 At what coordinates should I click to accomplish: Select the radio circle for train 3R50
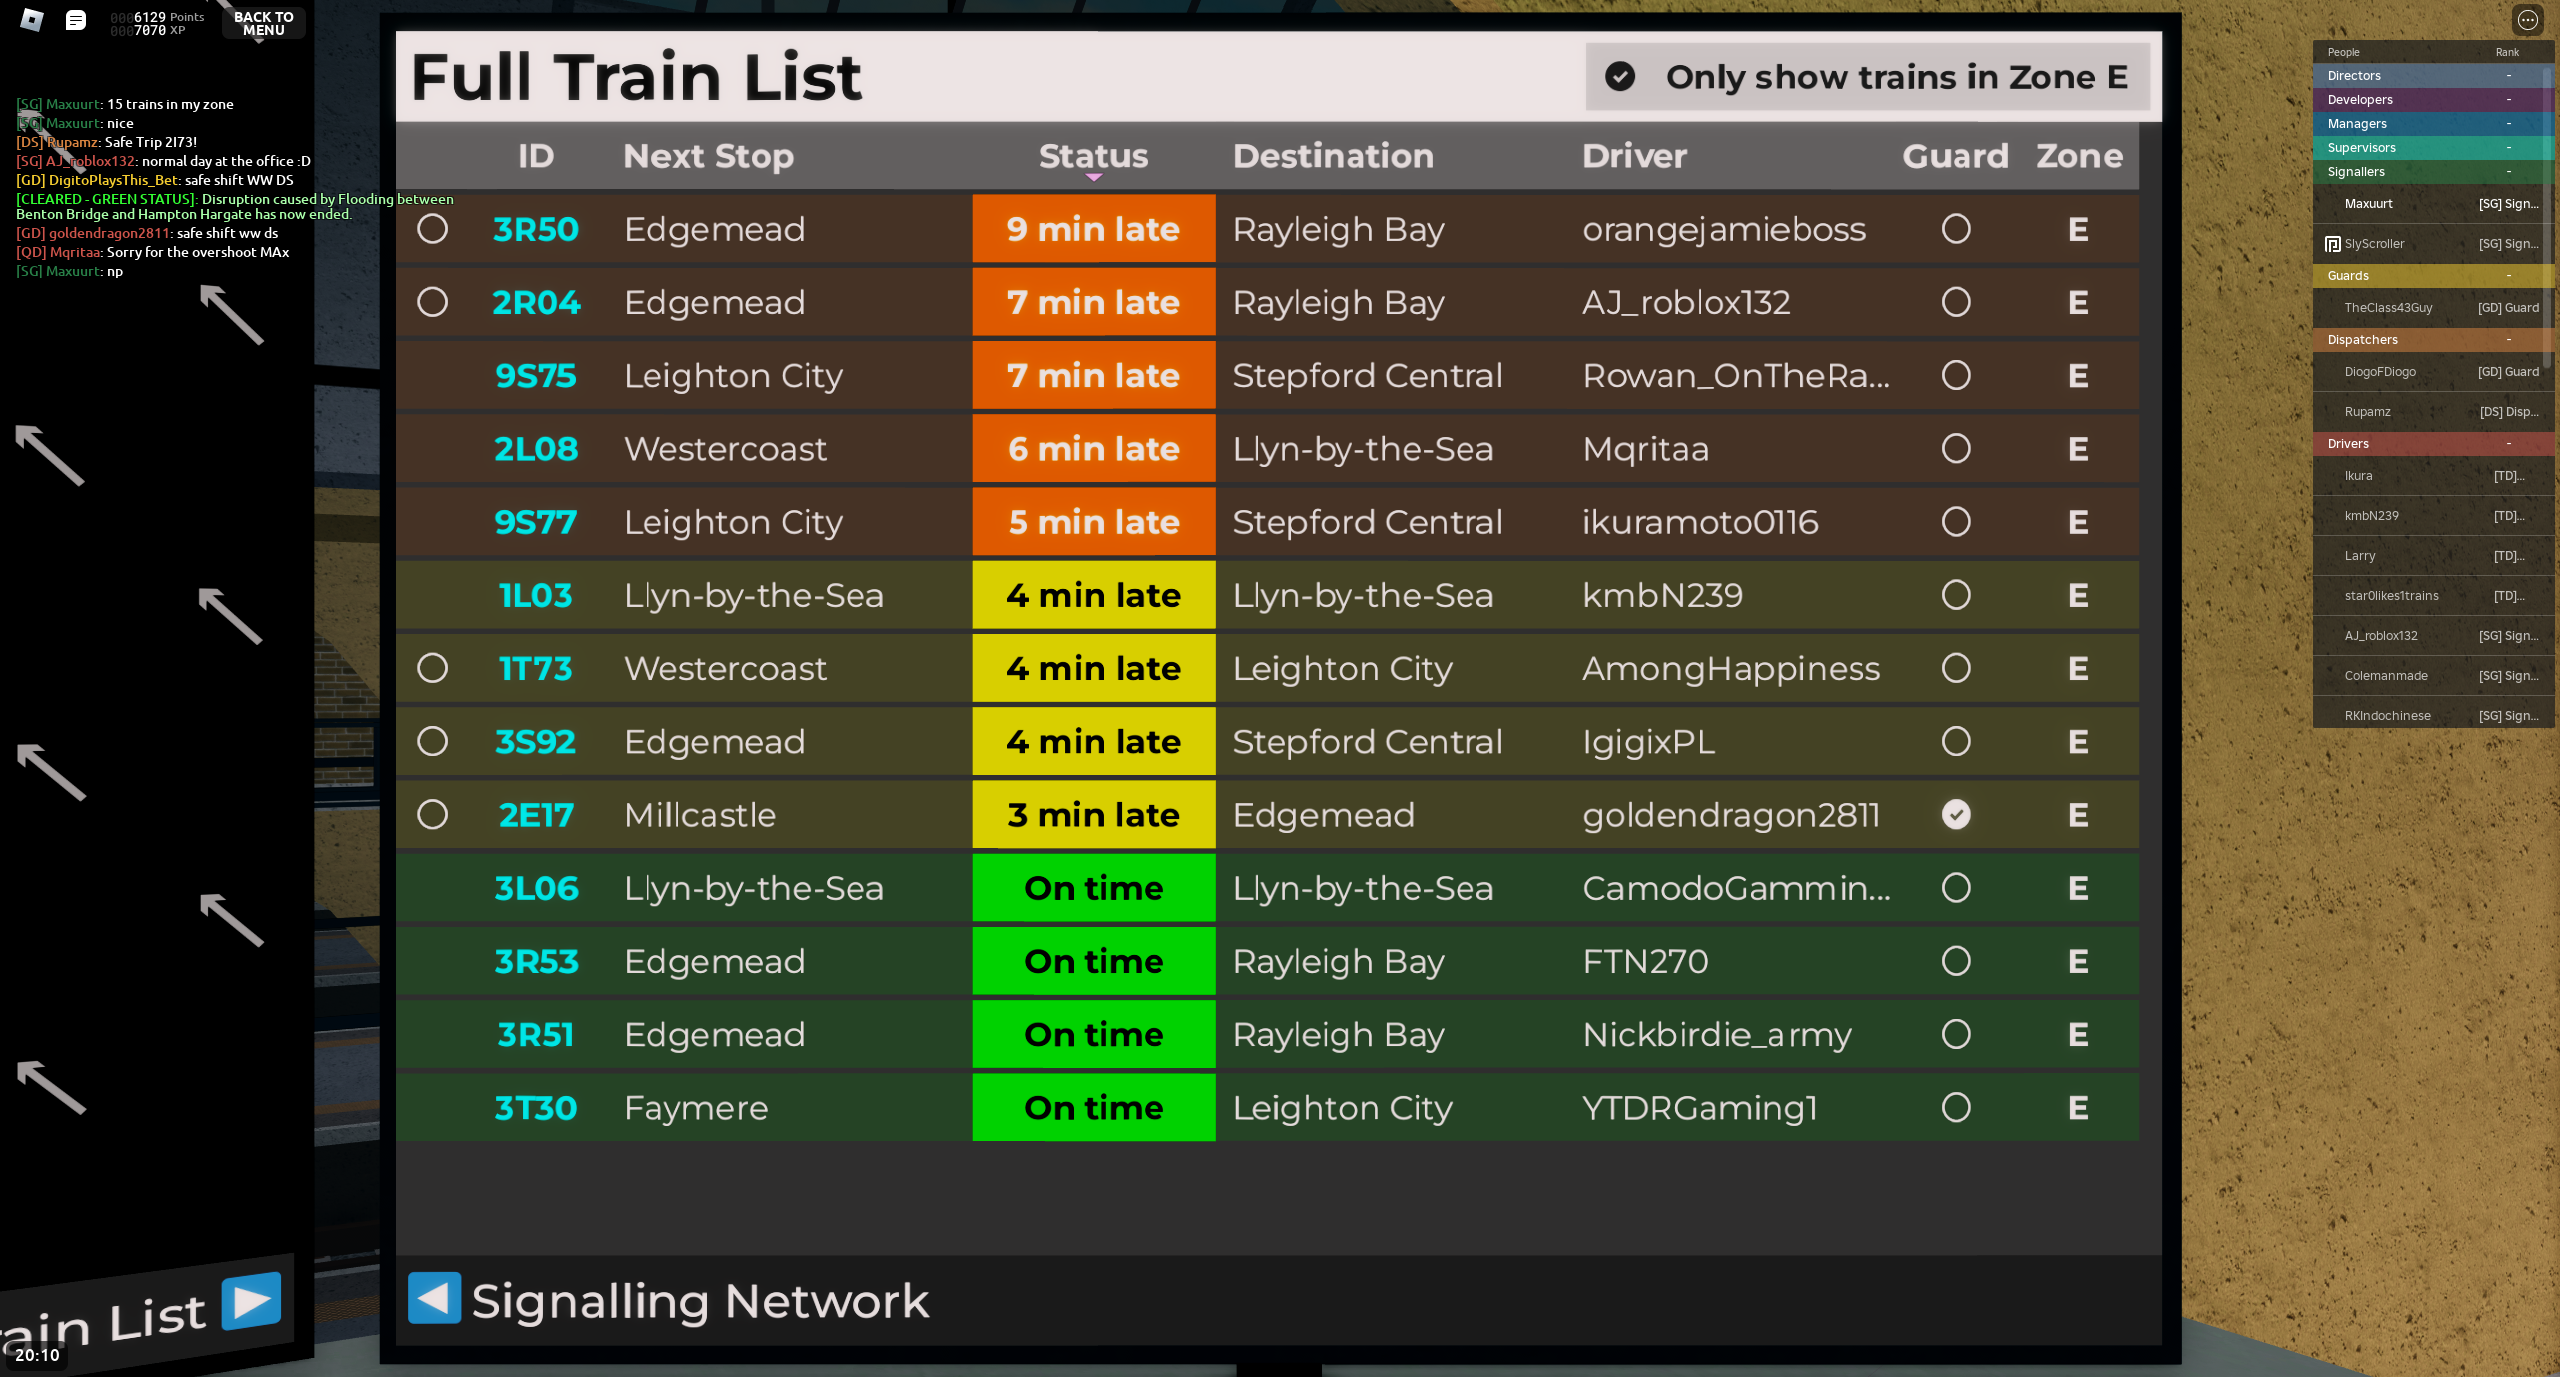(x=432, y=229)
